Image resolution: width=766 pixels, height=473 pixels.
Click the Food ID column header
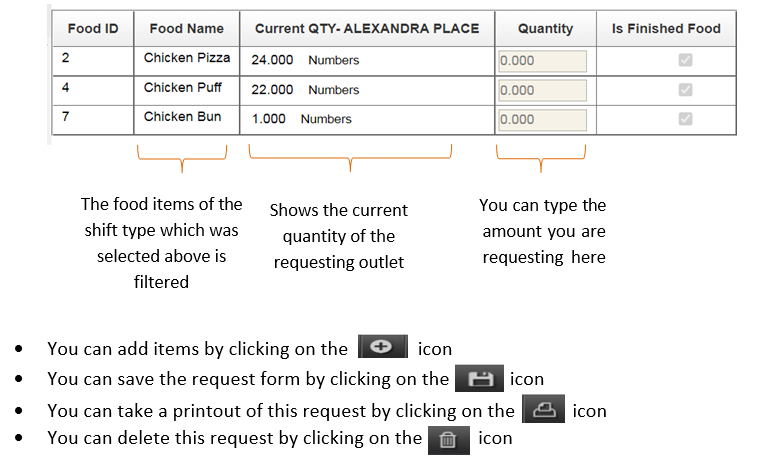click(92, 28)
